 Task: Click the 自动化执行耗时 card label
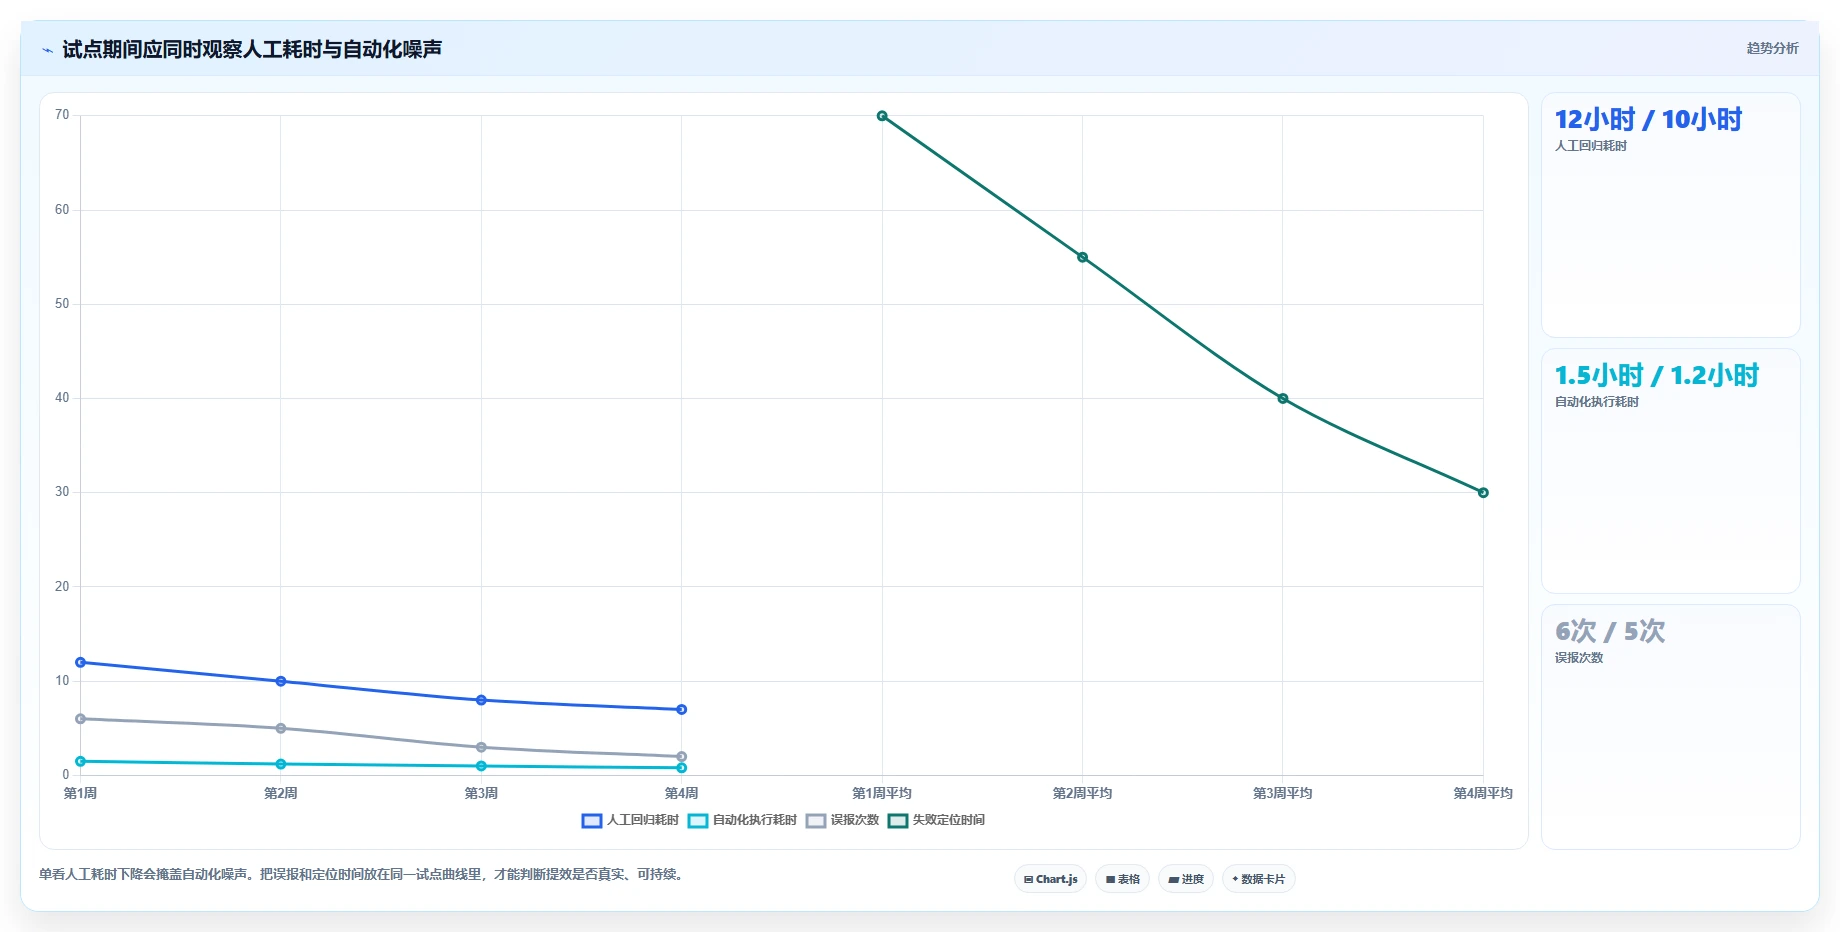click(1596, 402)
